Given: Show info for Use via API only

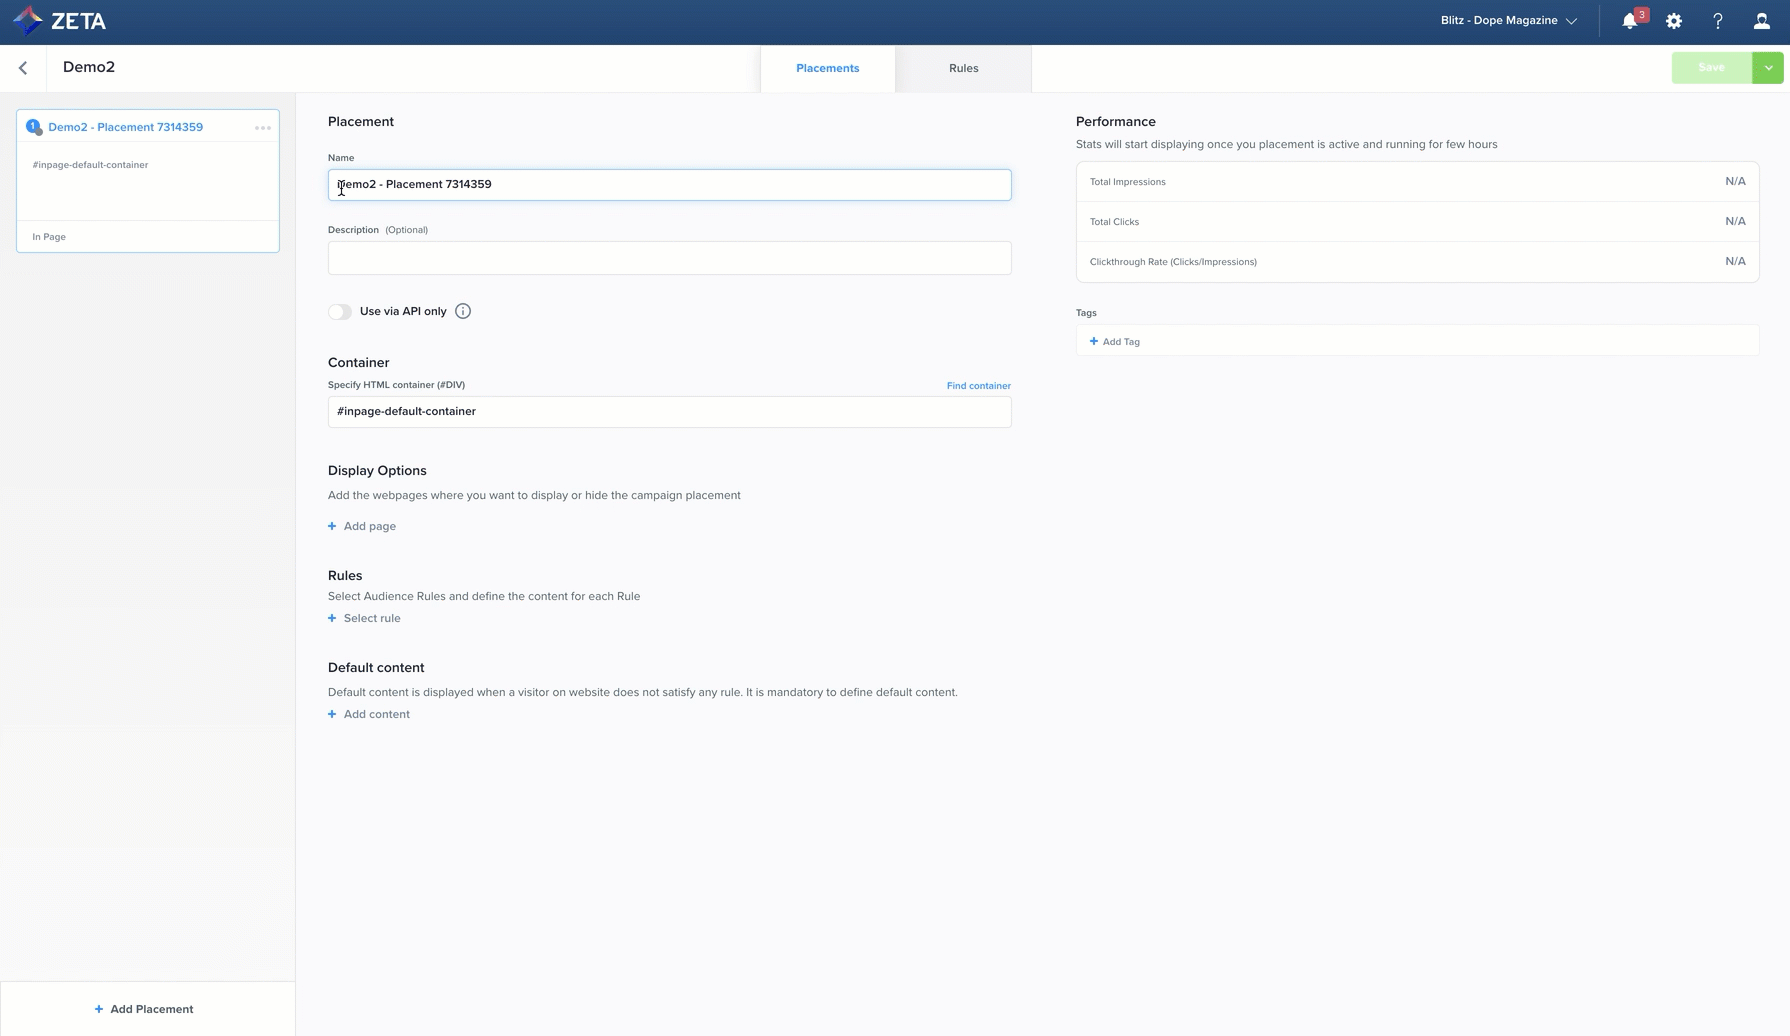Looking at the screenshot, I should 462,312.
